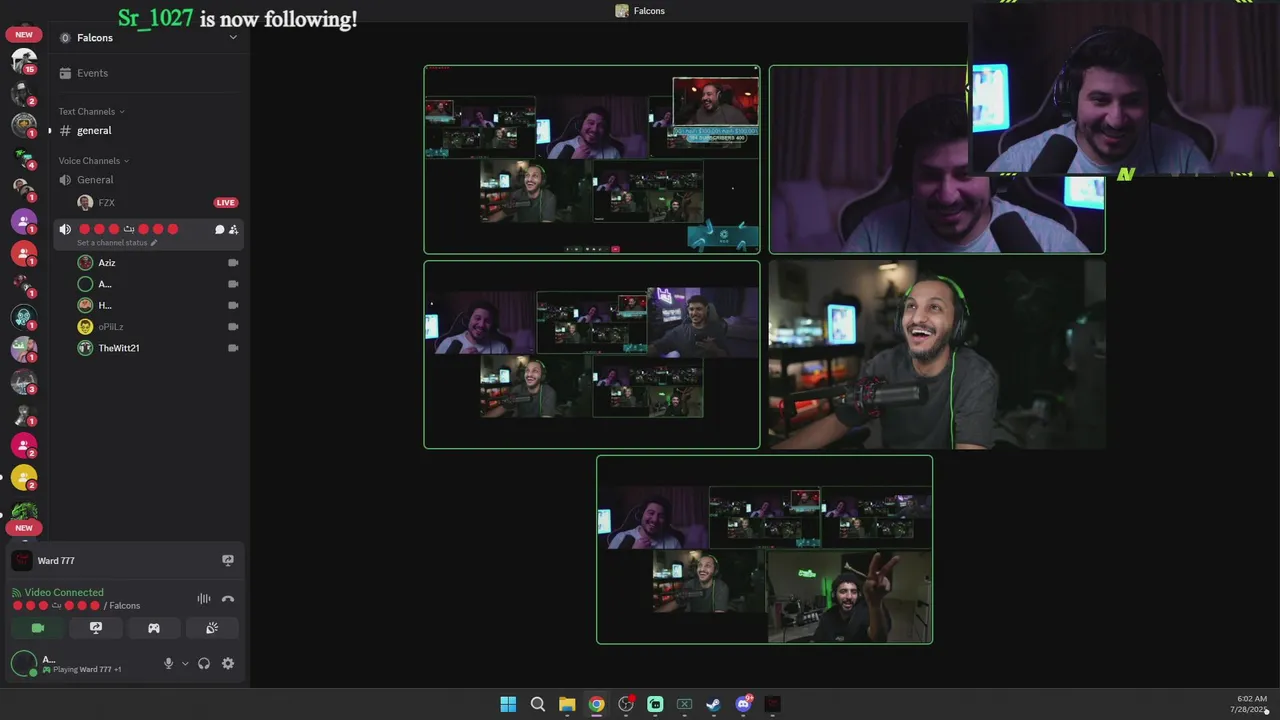Edit channel status with the pencil icon
The width and height of the screenshot is (1280, 720).
154,243
